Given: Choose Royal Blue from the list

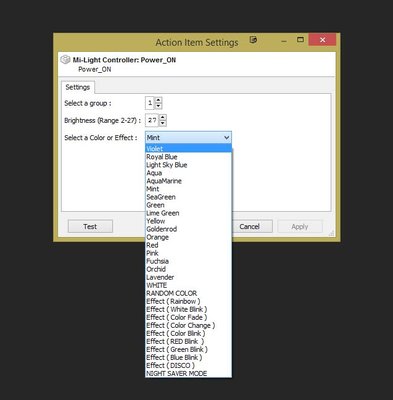Looking at the screenshot, I should (188, 157).
